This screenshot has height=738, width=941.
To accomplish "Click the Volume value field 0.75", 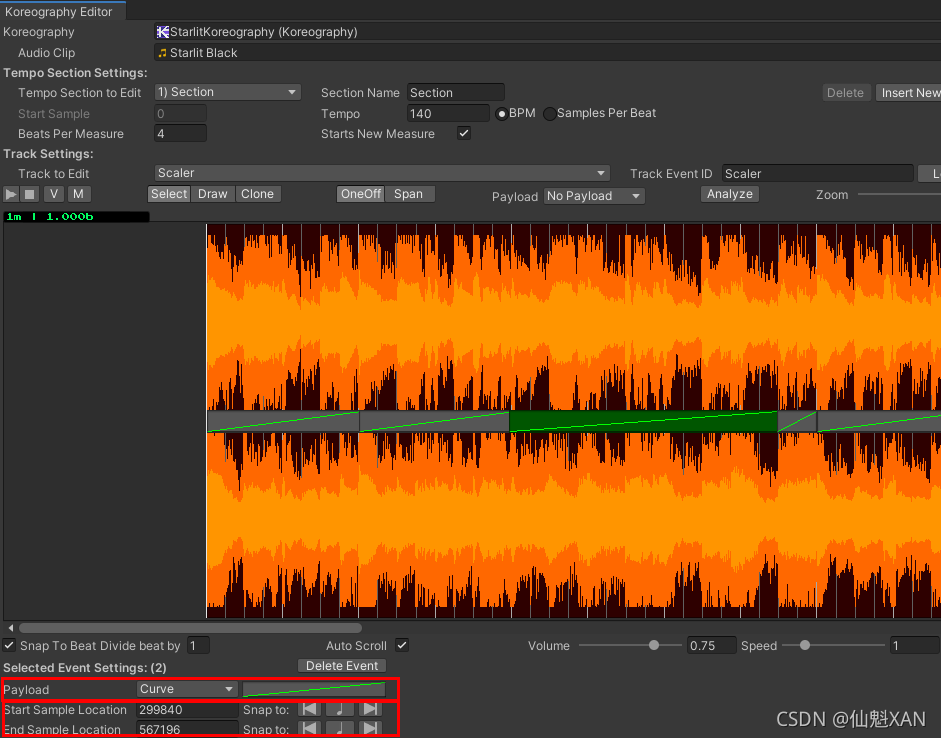I will pyautogui.click(x=711, y=646).
